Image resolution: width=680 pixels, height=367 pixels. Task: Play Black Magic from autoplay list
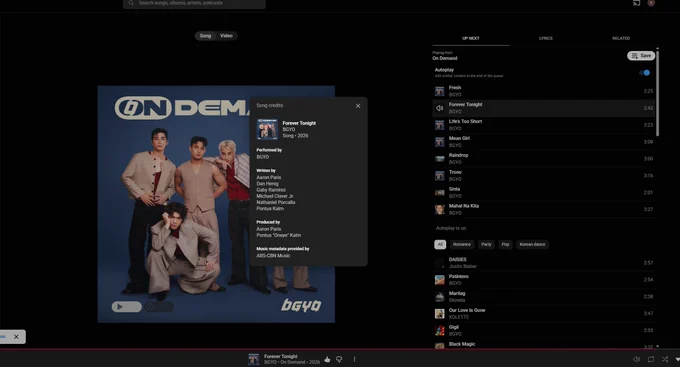544,344
